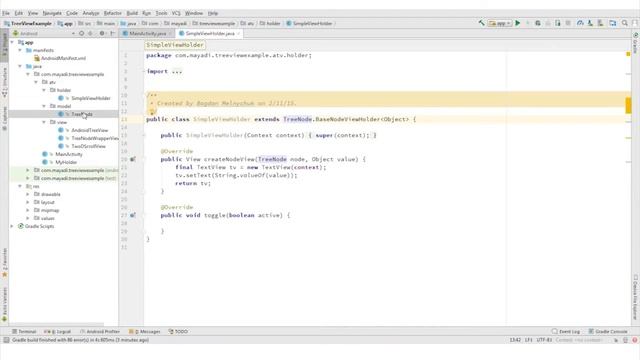Image resolution: width=640 pixels, height=360 pixels.
Task: Expand the drawable folder
Action: [x=28, y=194]
